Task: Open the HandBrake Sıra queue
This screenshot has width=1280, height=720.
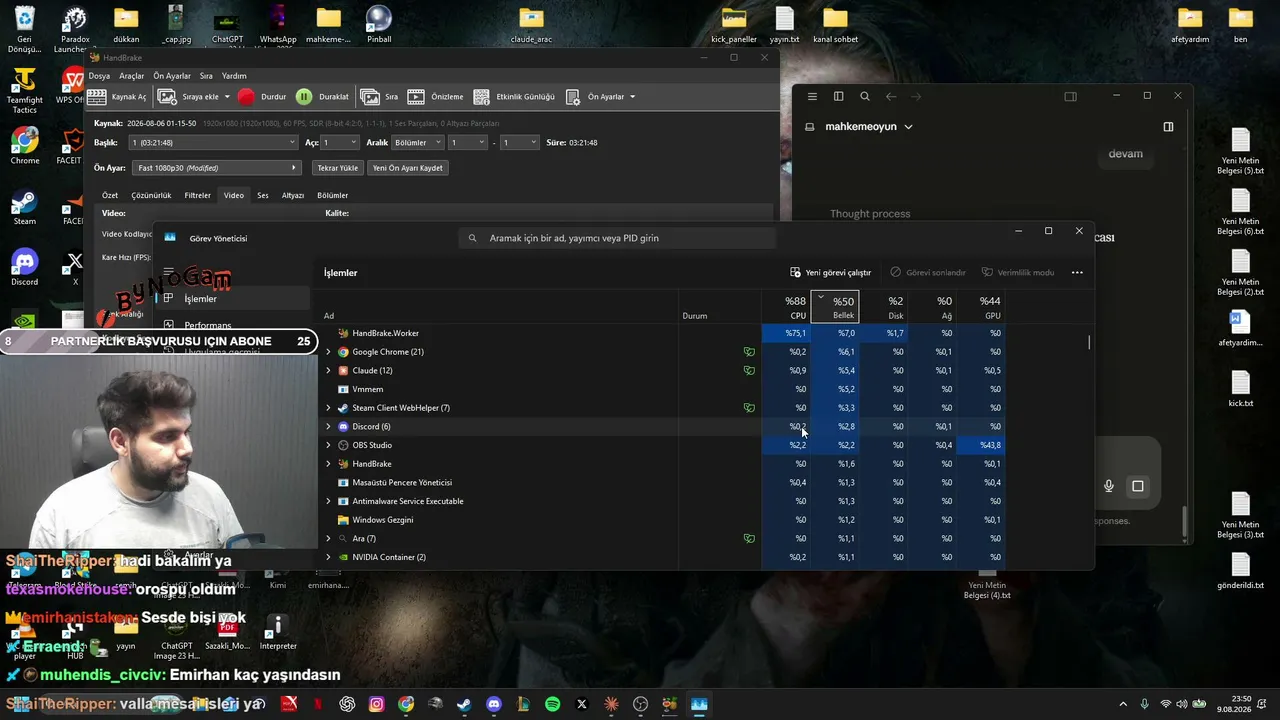Action: (380, 97)
